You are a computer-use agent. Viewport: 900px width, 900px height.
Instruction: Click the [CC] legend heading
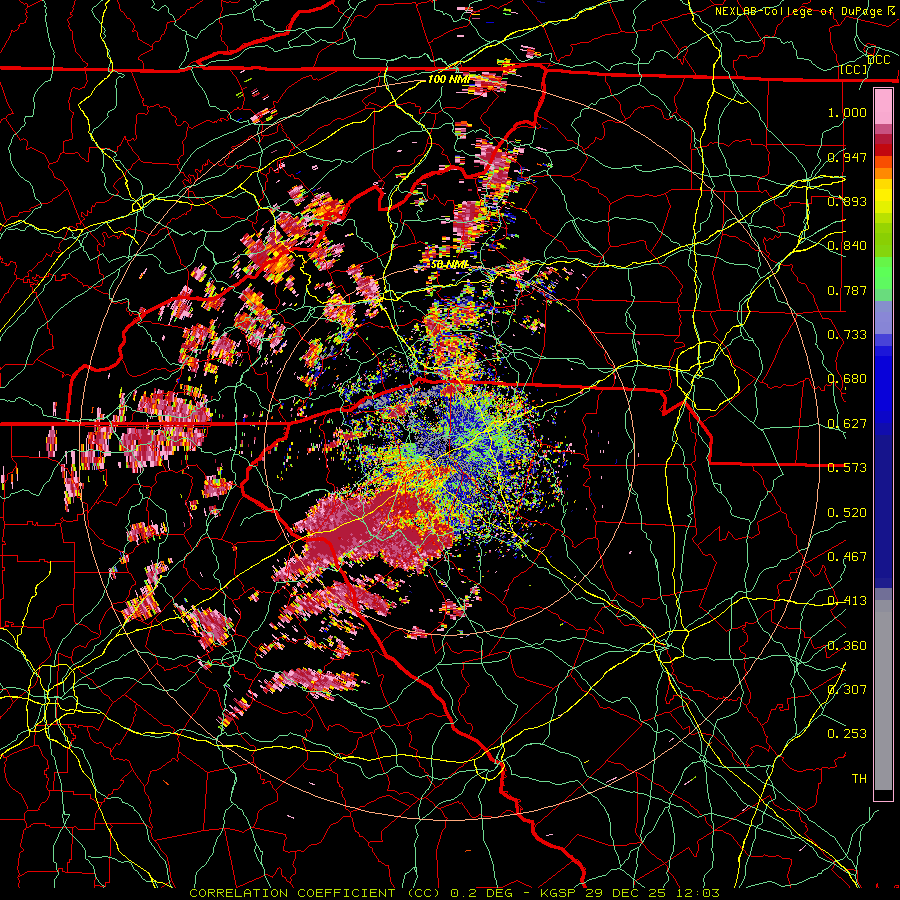(x=854, y=69)
